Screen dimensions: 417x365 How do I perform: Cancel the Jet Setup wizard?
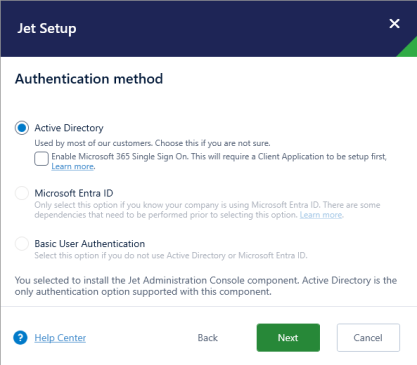pos(368,338)
